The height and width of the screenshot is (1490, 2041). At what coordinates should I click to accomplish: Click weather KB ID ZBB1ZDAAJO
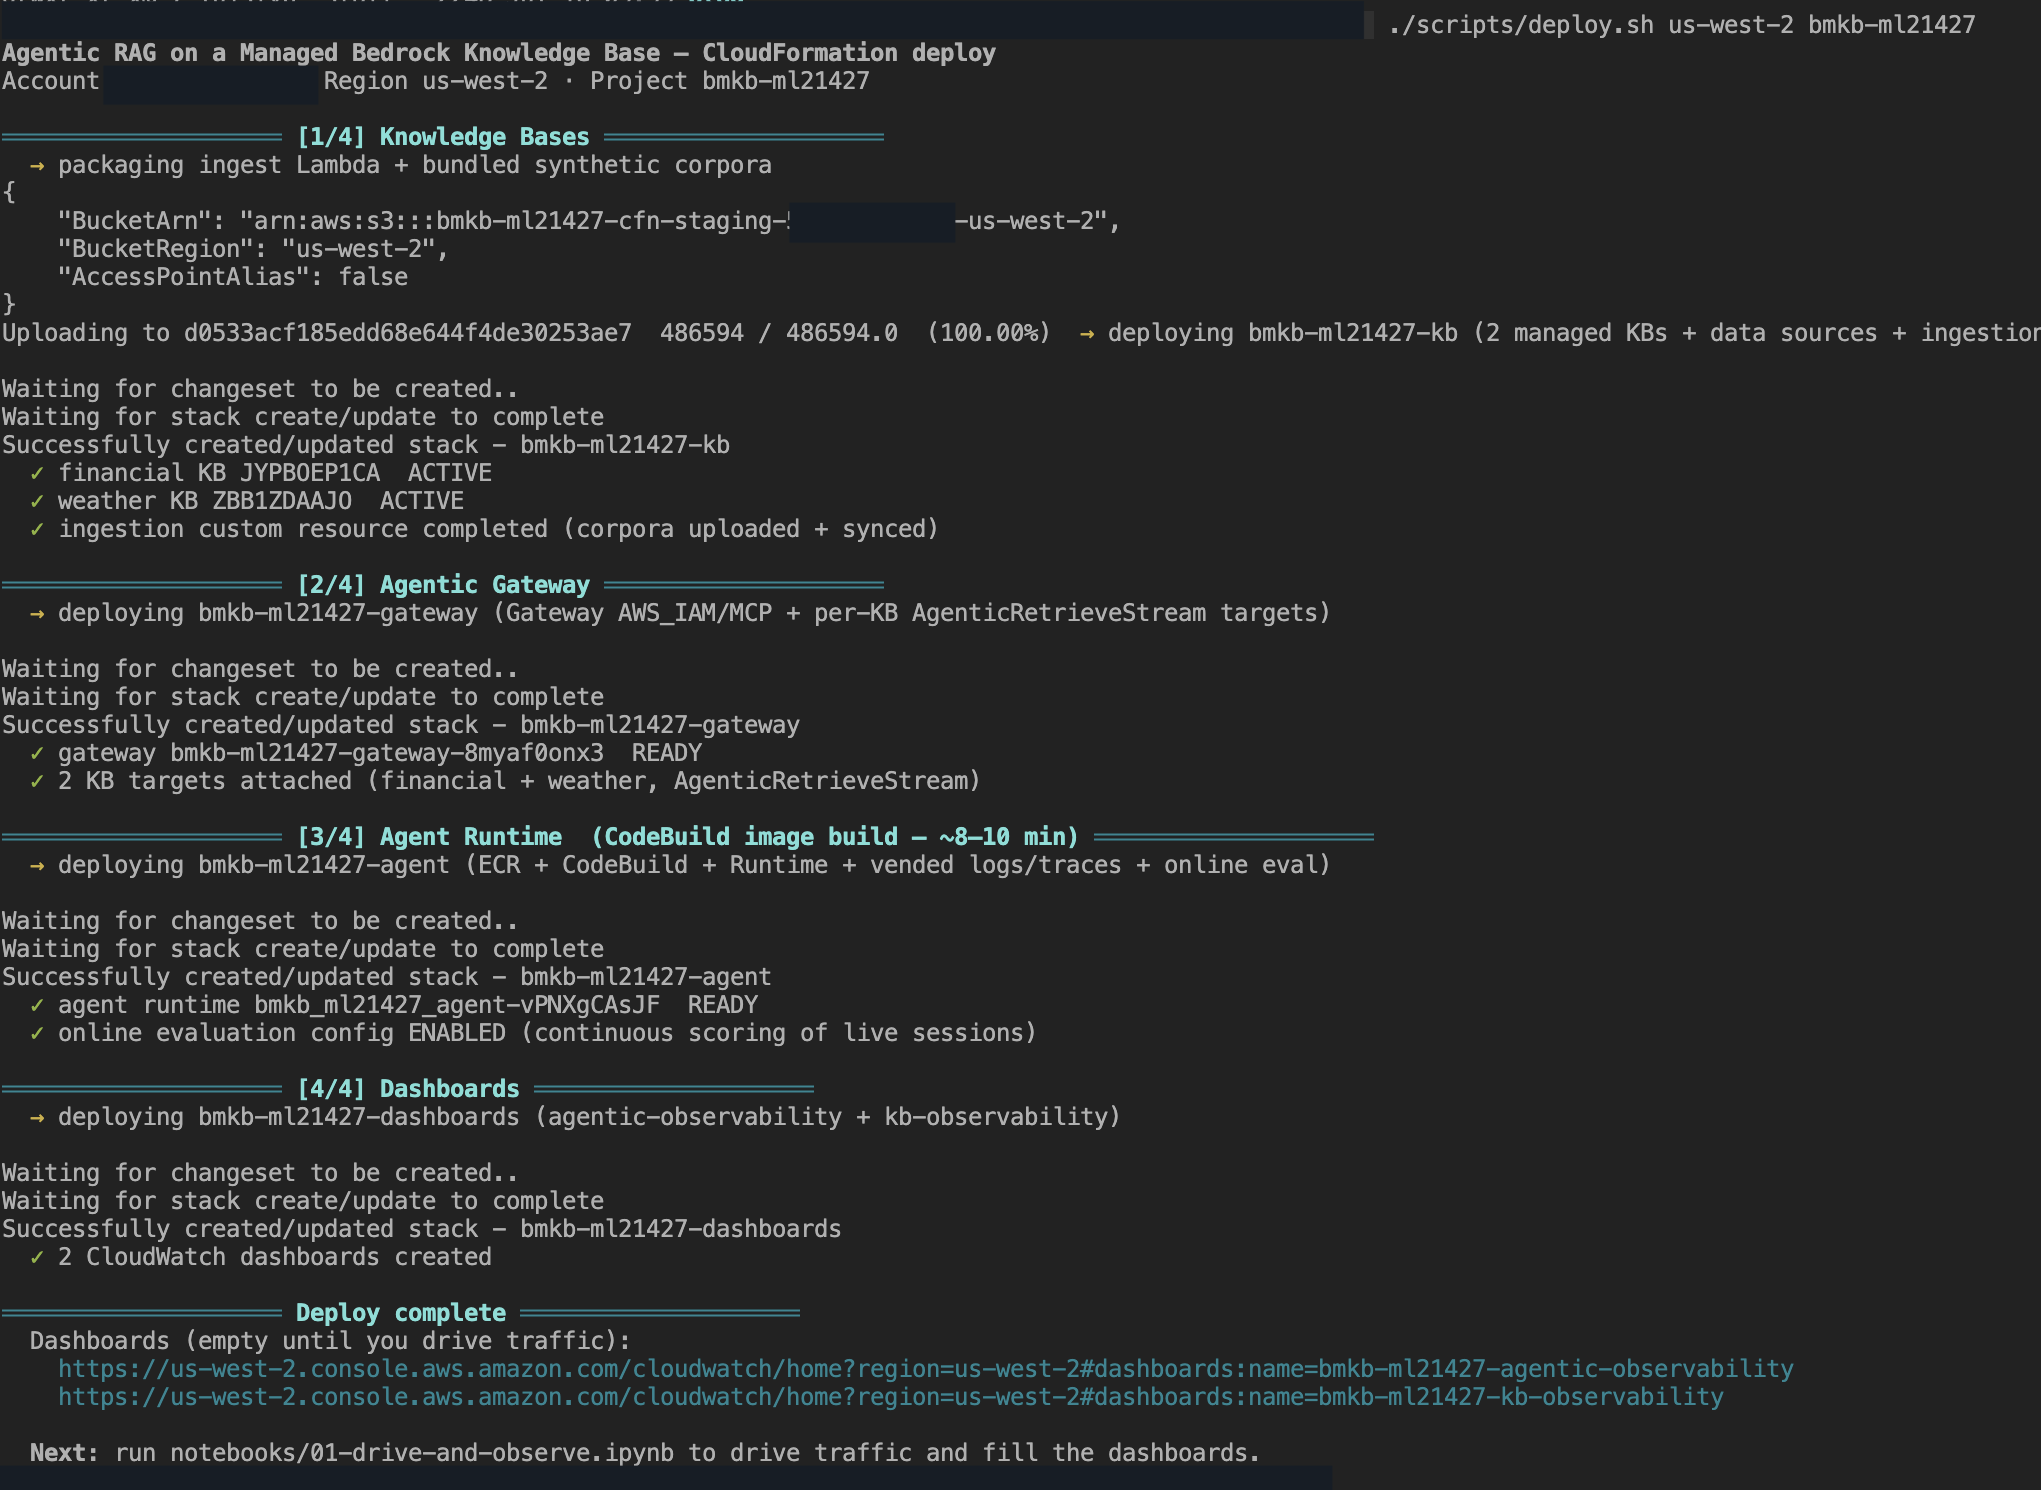click(x=282, y=501)
